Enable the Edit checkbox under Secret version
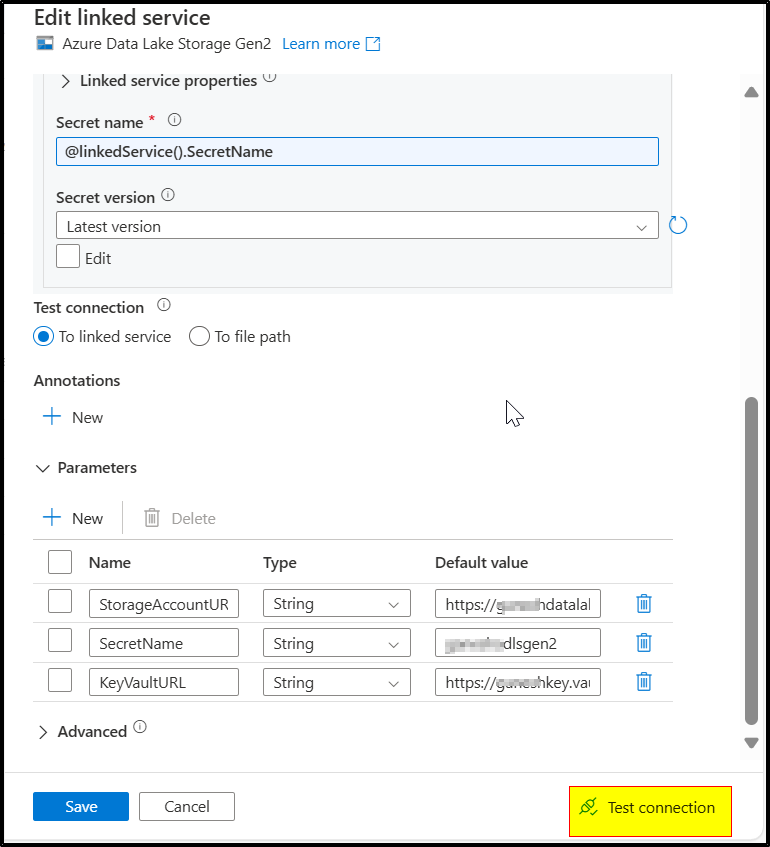Image resolution: width=770 pixels, height=847 pixels. tap(67, 256)
